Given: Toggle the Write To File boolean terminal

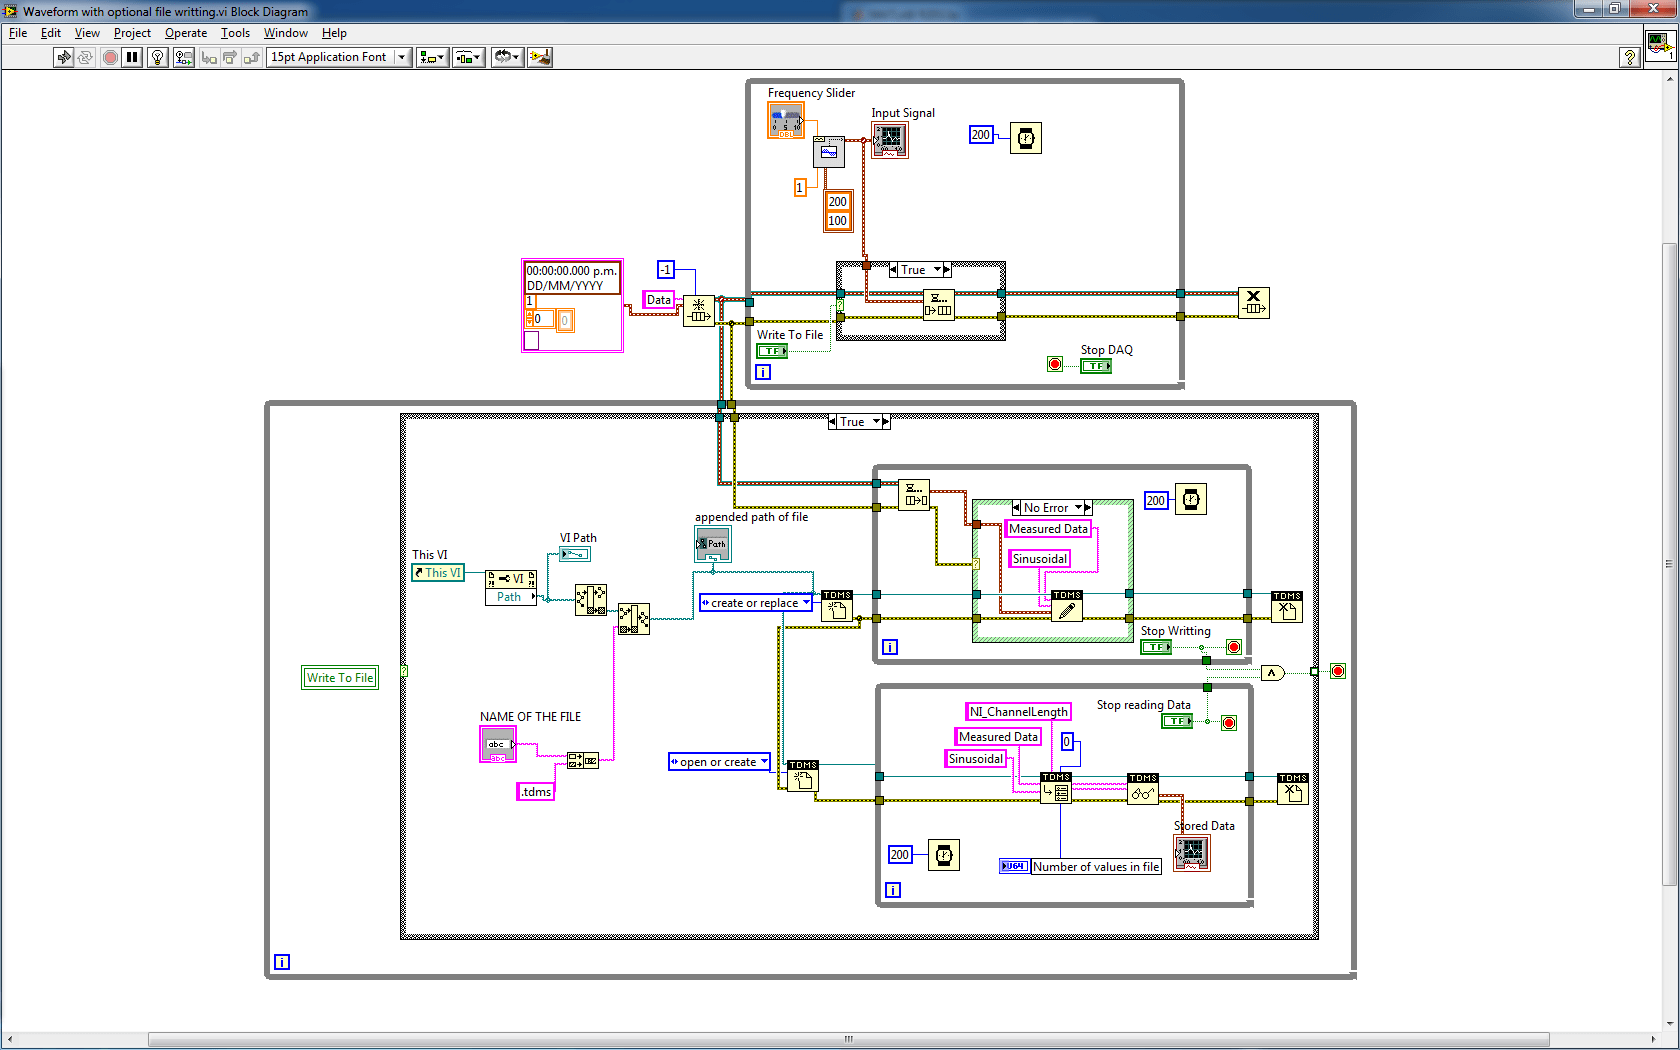Looking at the screenshot, I should click(772, 351).
